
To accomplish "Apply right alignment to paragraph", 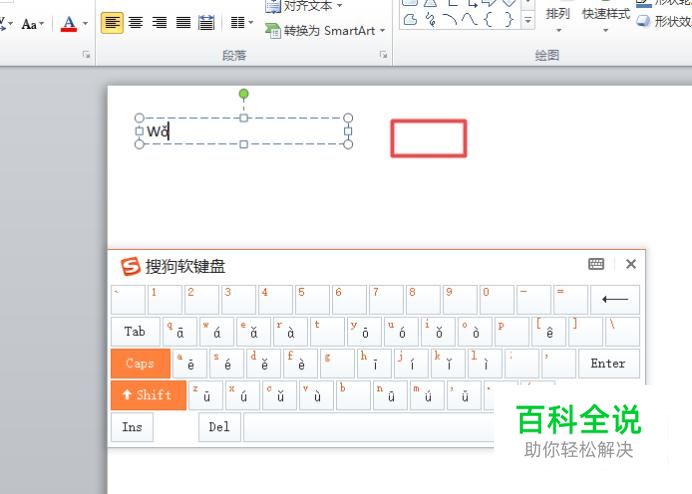I will click(x=159, y=22).
